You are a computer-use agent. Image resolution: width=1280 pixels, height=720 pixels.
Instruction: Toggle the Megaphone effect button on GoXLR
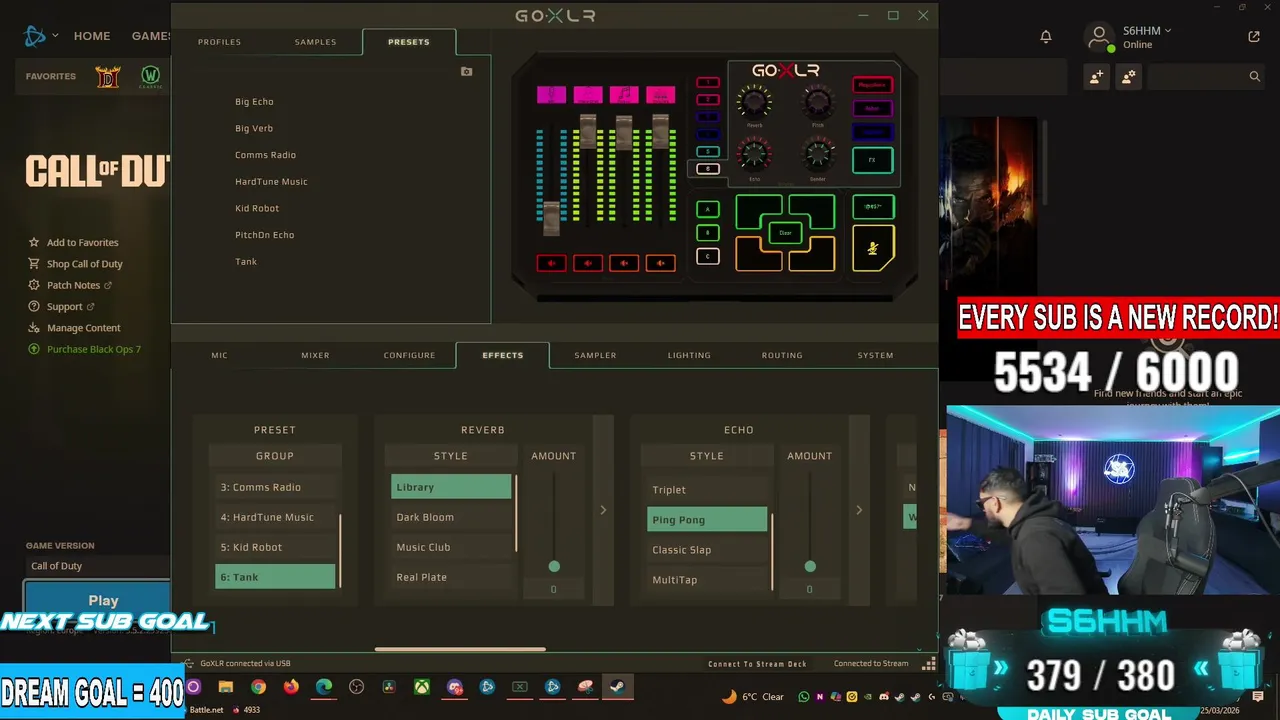(873, 85)
